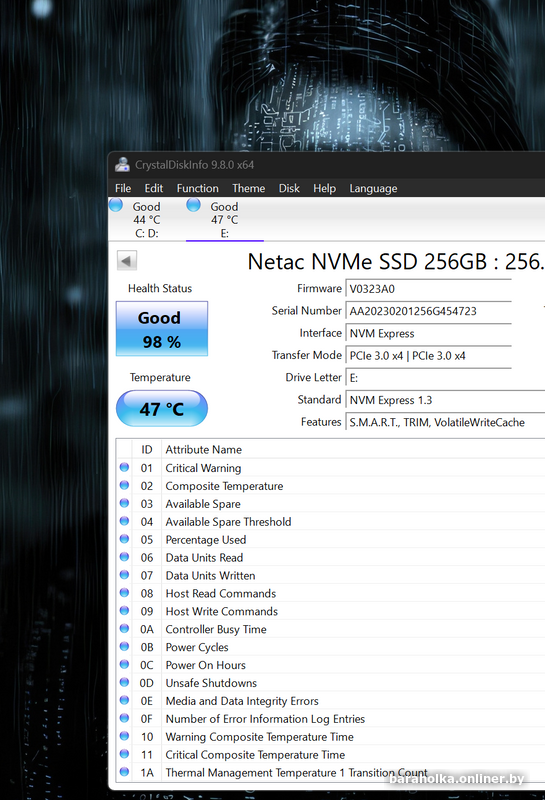The width and height of the screenshot is (545, 800).
Task: Click the Interface field NVM Express
Action: 429,333
